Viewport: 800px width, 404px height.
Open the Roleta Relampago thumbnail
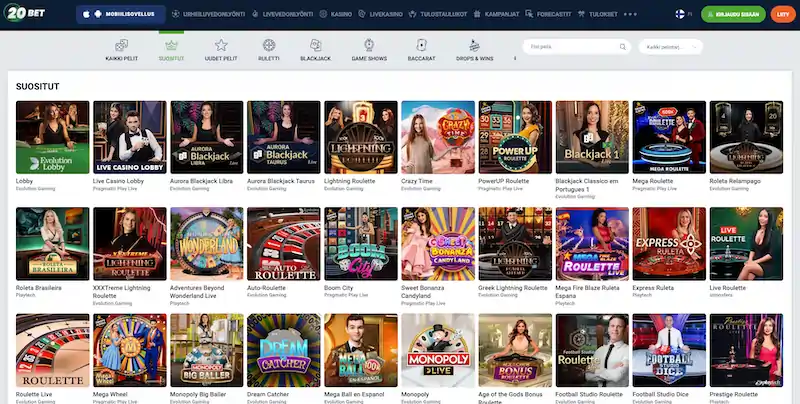746,137
